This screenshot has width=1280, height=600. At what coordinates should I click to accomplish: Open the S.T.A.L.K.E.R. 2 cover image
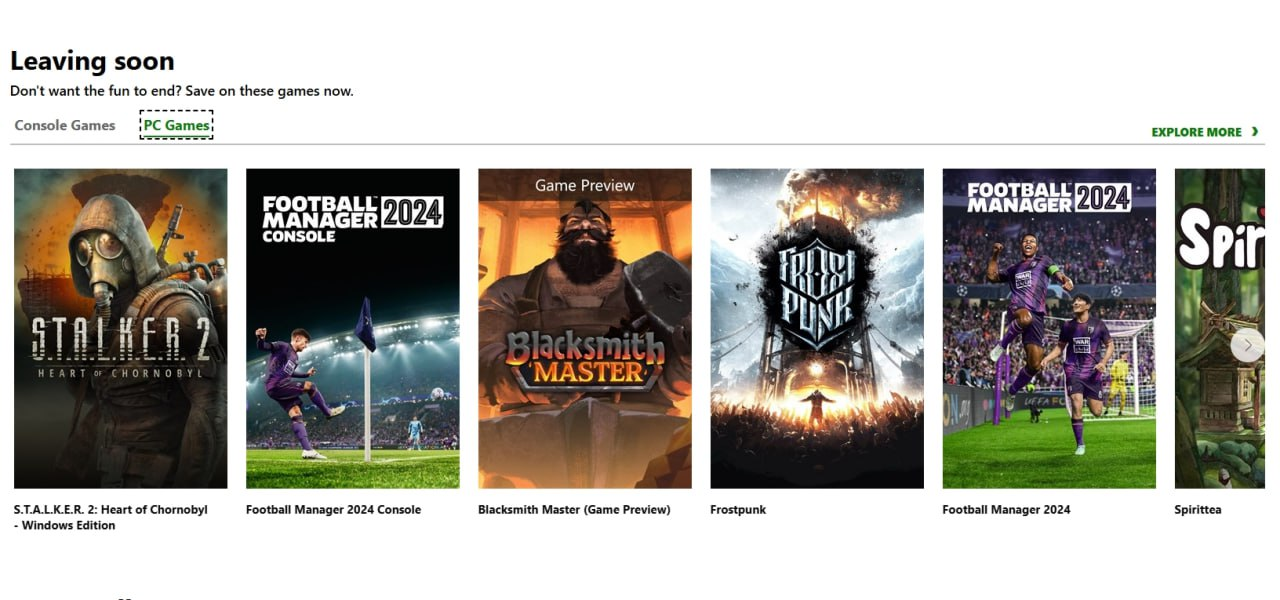[121, 328]
